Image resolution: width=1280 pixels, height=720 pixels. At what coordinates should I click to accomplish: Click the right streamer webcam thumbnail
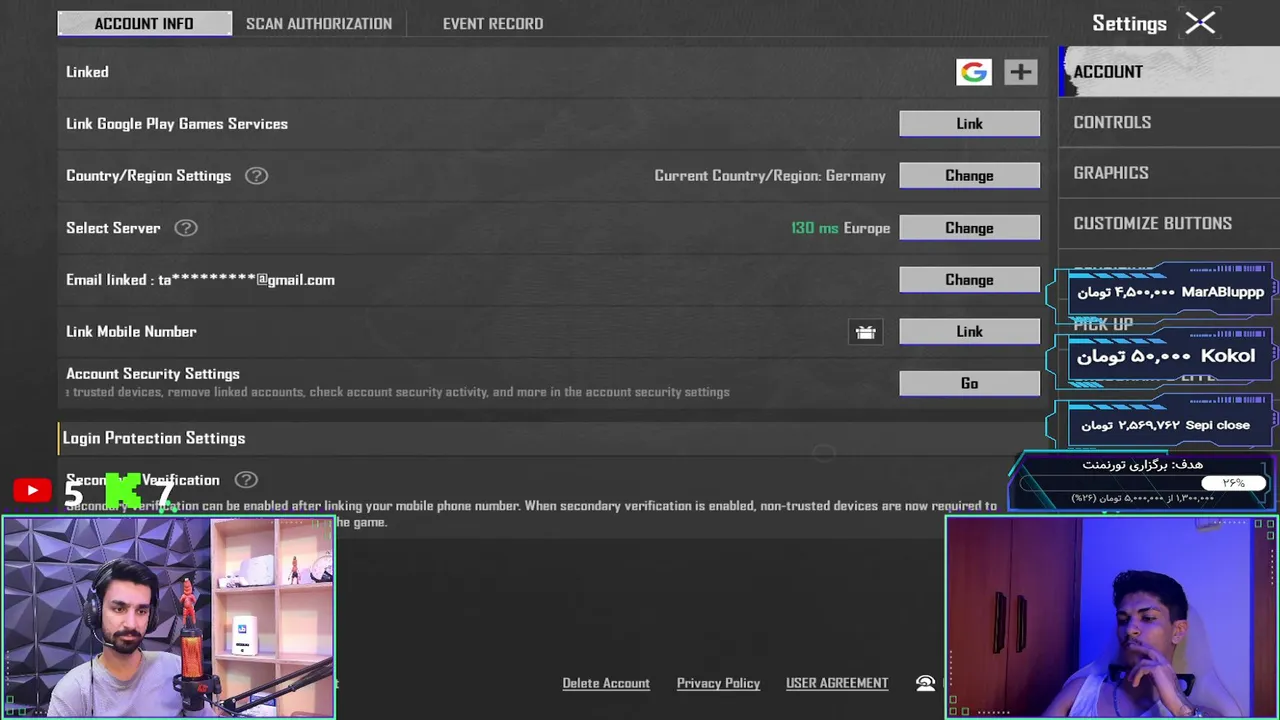click(x=1112, y=617)
